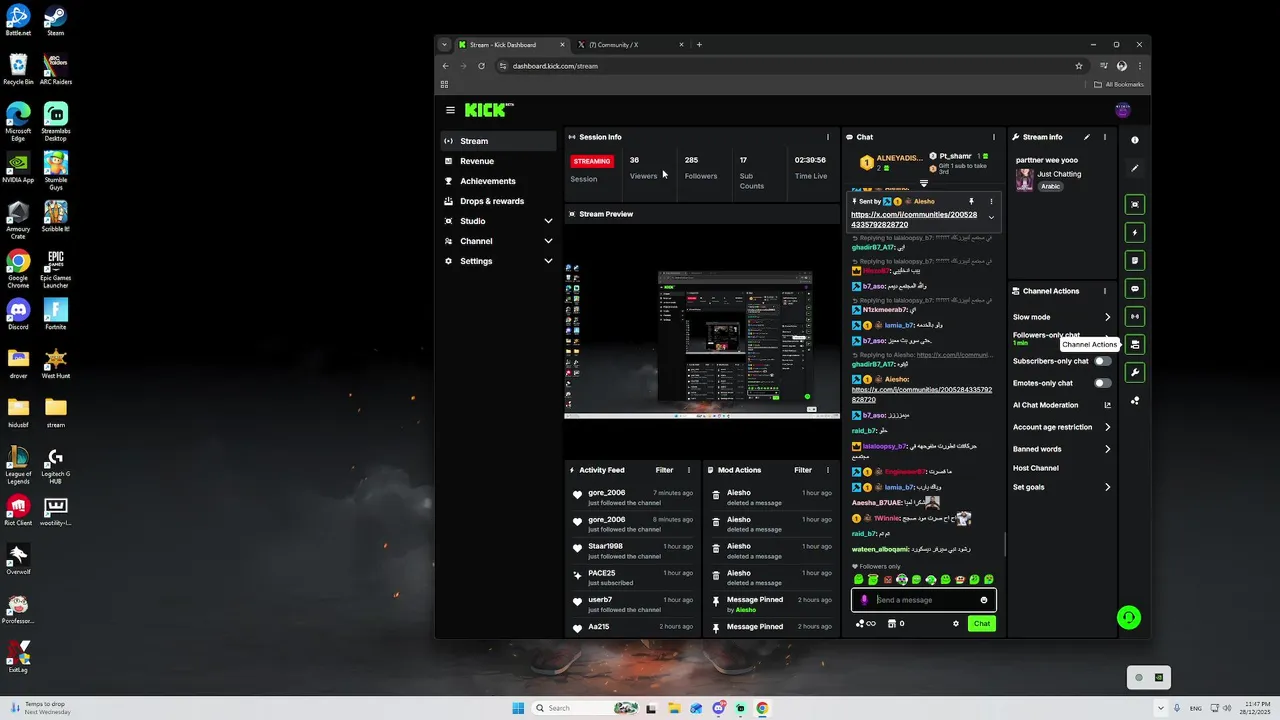Expand the pinned message with chevron

coord(991,217)
